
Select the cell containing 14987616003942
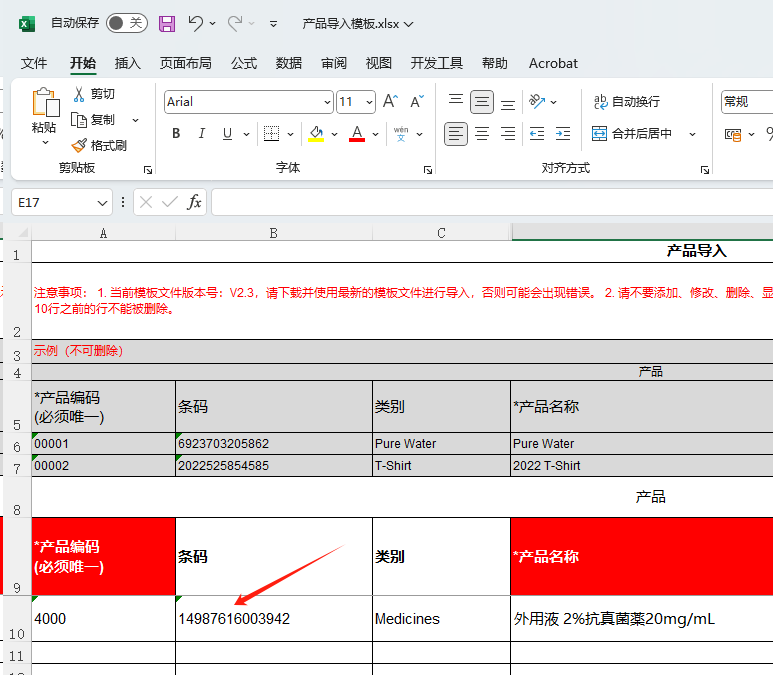[274, 619]
